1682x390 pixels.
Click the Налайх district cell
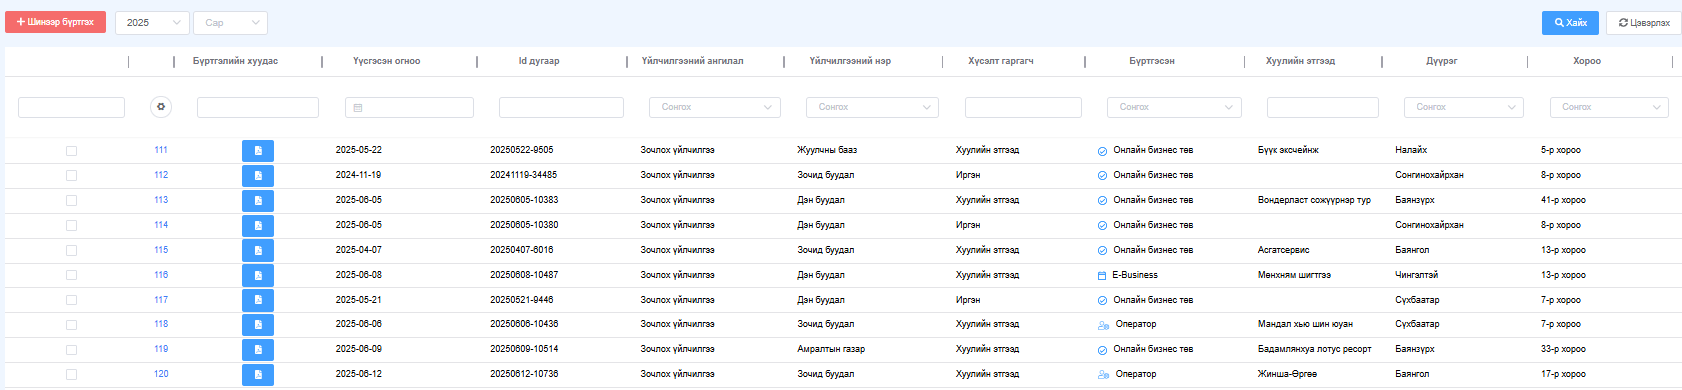coord(1411,150)
